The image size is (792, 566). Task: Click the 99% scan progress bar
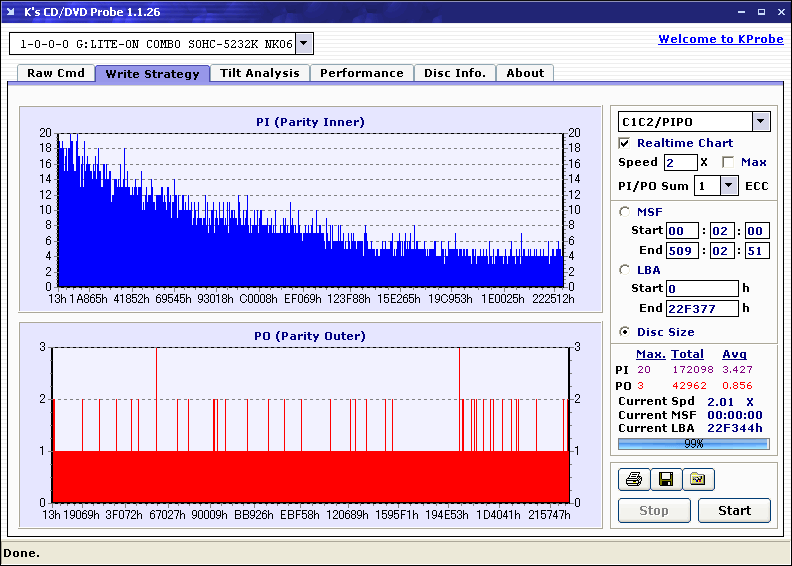point(693,443)
